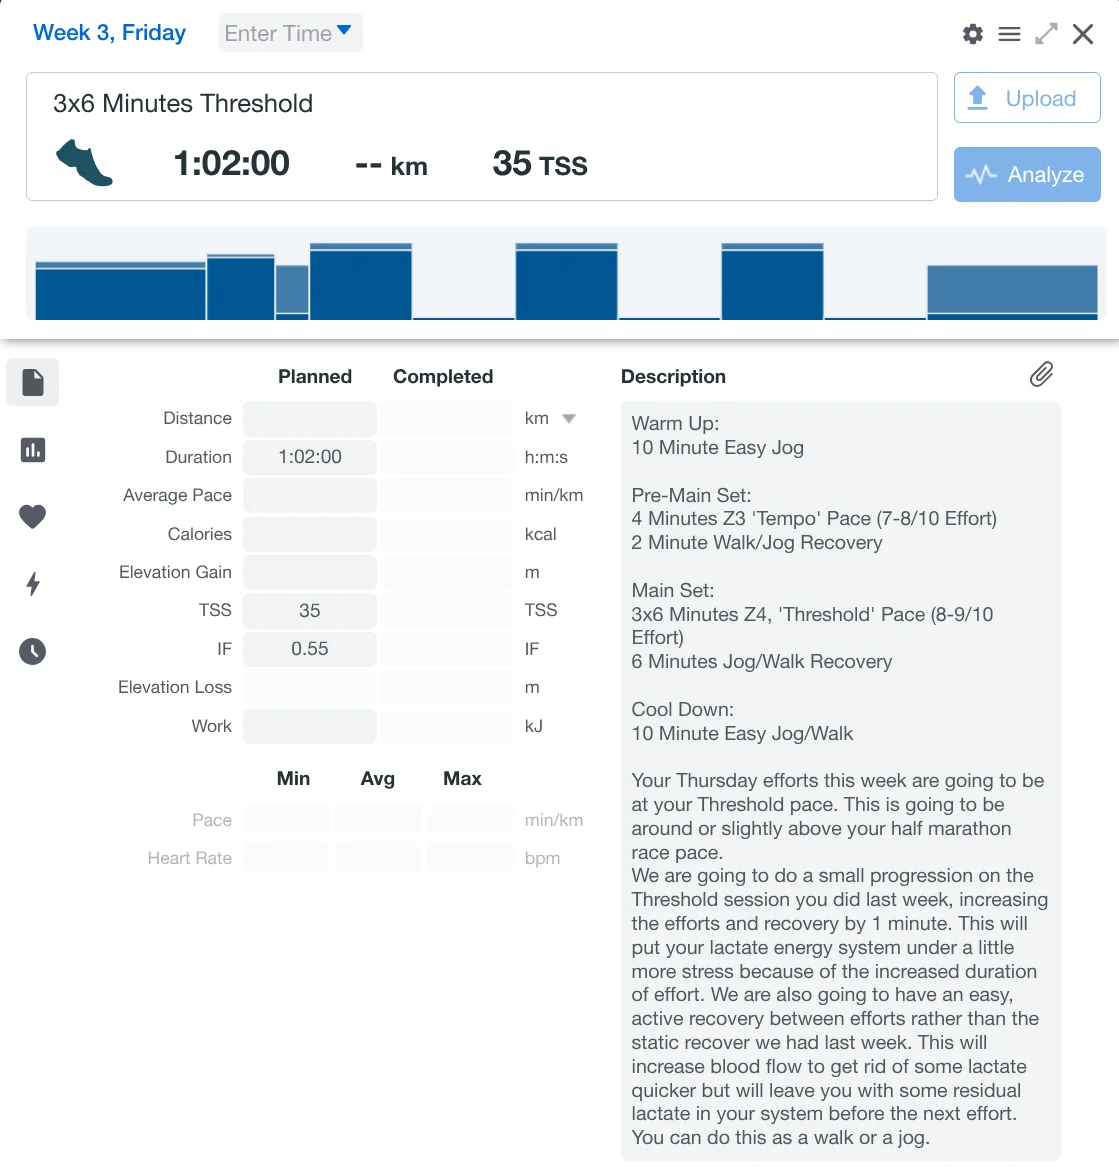Screen dimensions: 1119x1169
Task: Expand the workout view to full screen
Action: 1046,34
